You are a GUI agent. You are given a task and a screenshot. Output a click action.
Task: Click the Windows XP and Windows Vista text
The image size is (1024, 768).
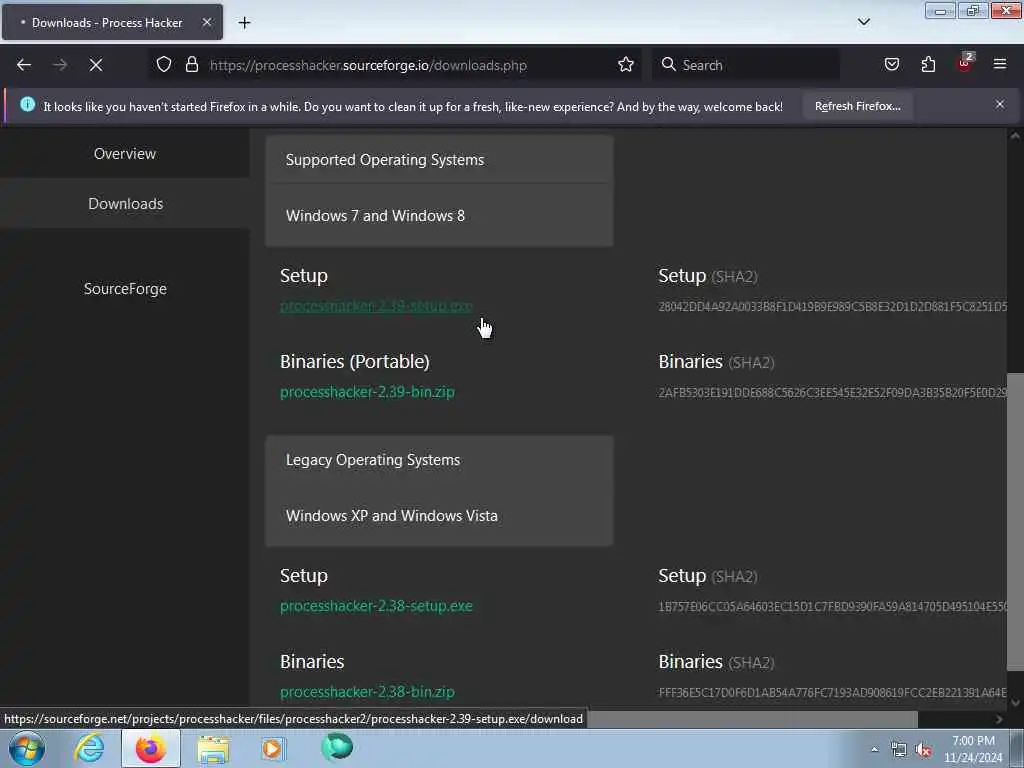point(391,516)
